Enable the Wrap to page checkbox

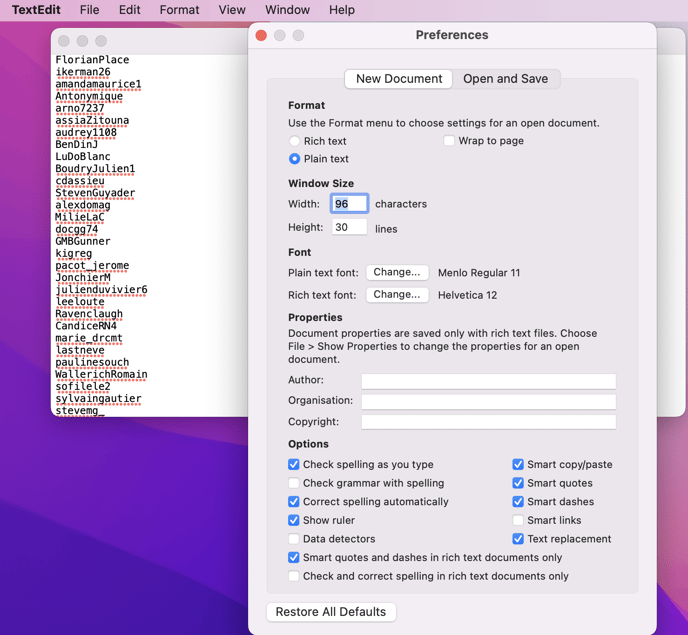point(448,141)
